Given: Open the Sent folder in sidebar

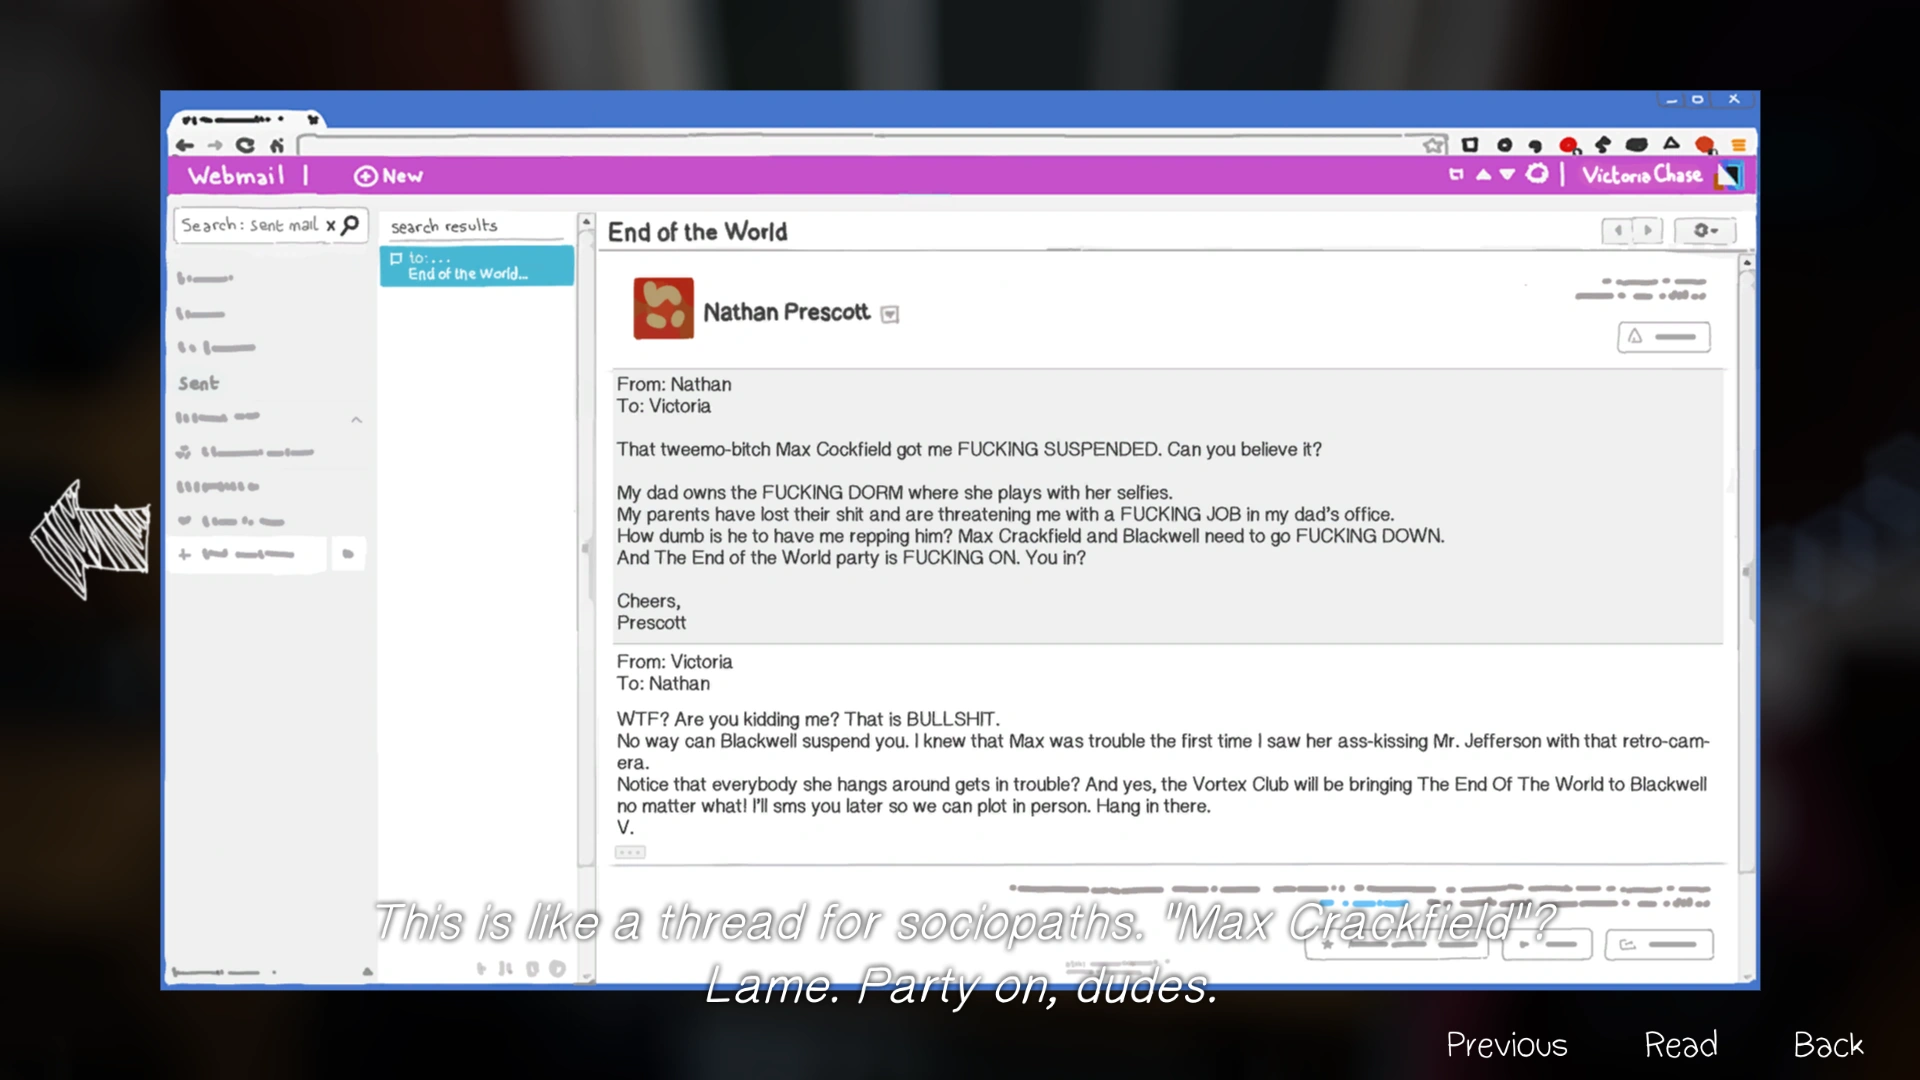Looking at the screenshot, I should 198,384.
